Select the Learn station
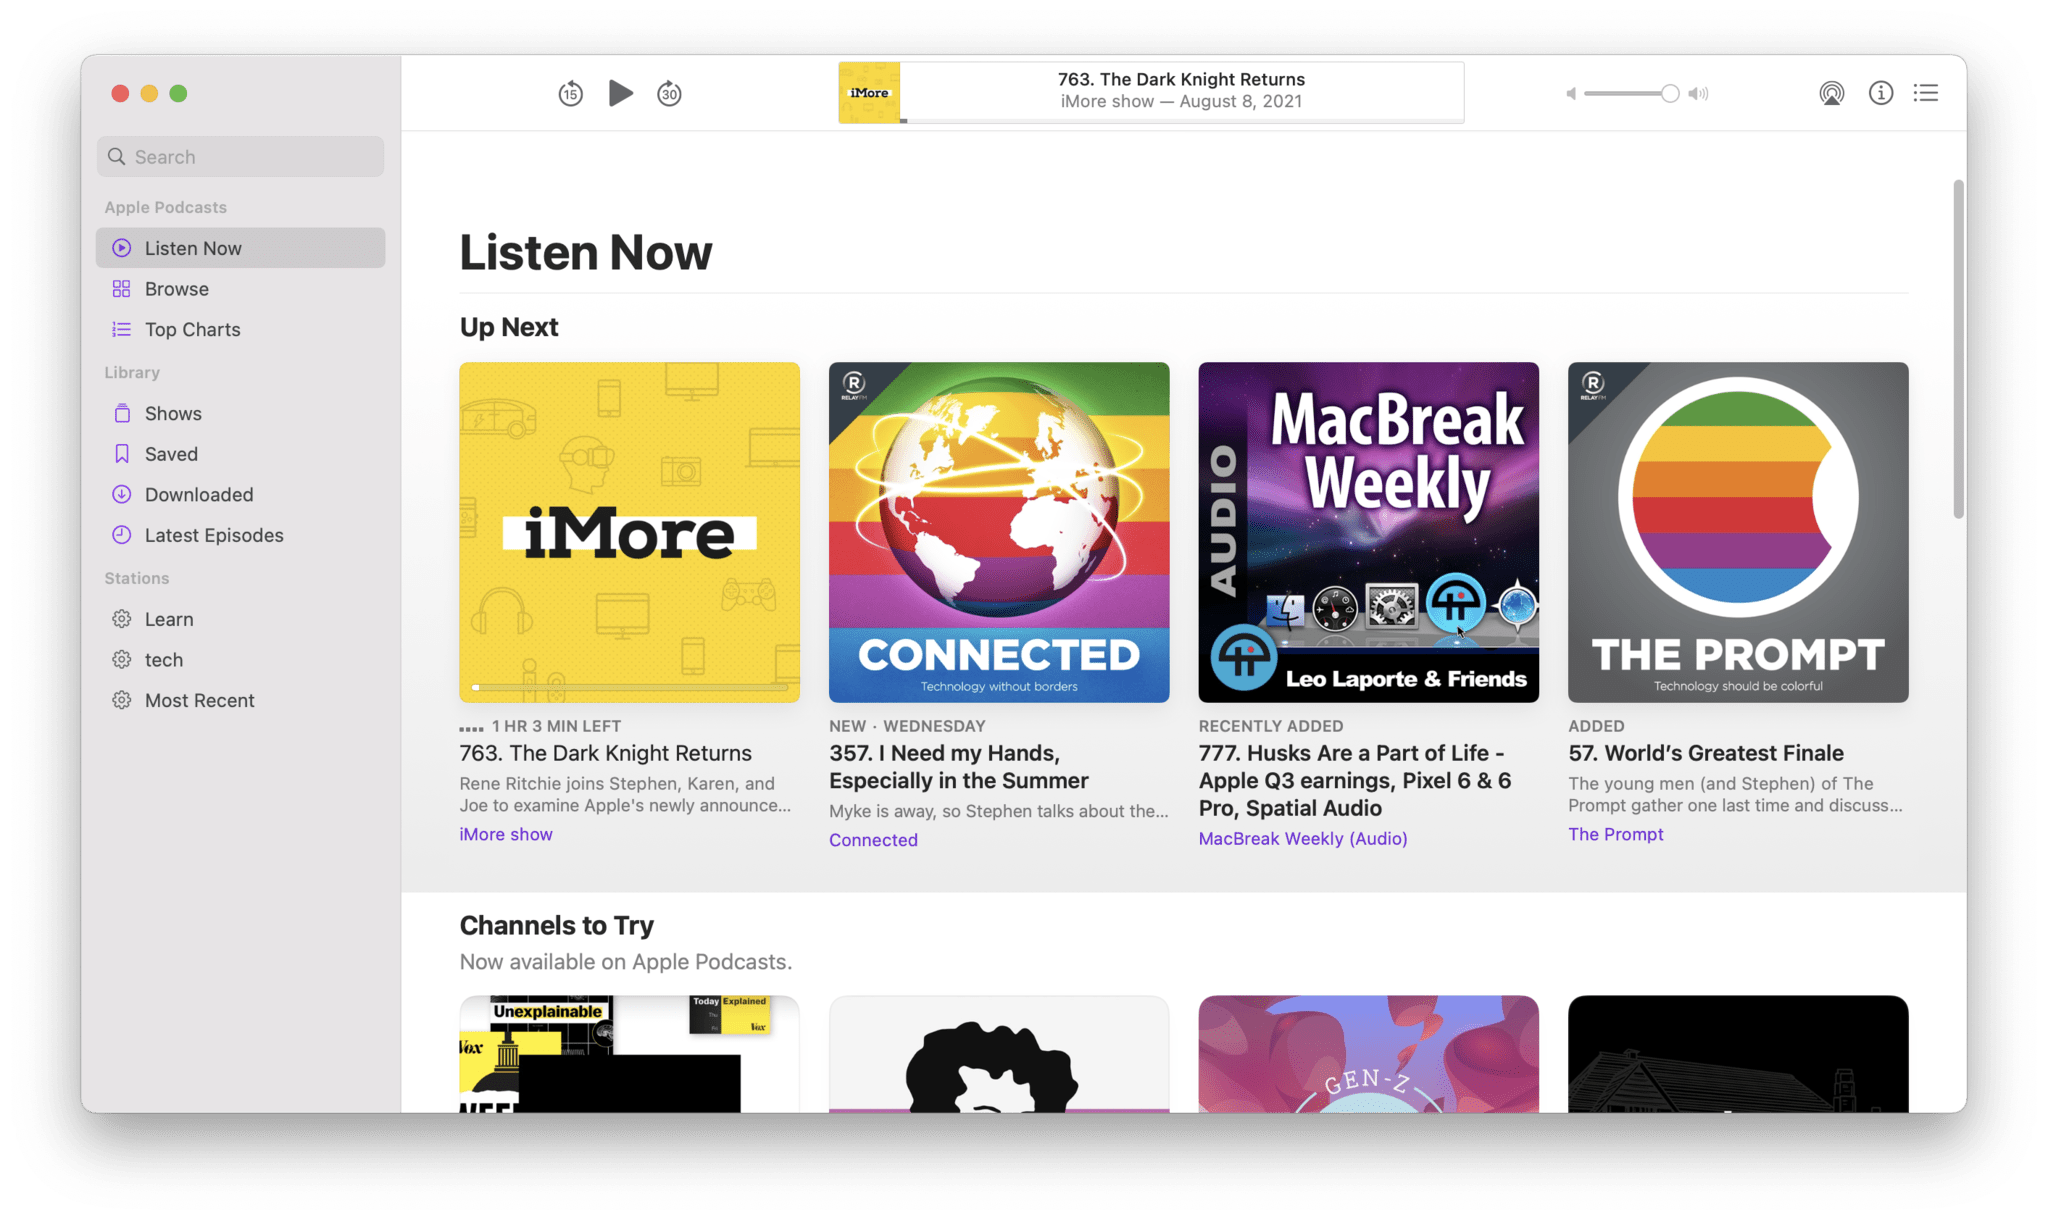 [x=168, y=618]
